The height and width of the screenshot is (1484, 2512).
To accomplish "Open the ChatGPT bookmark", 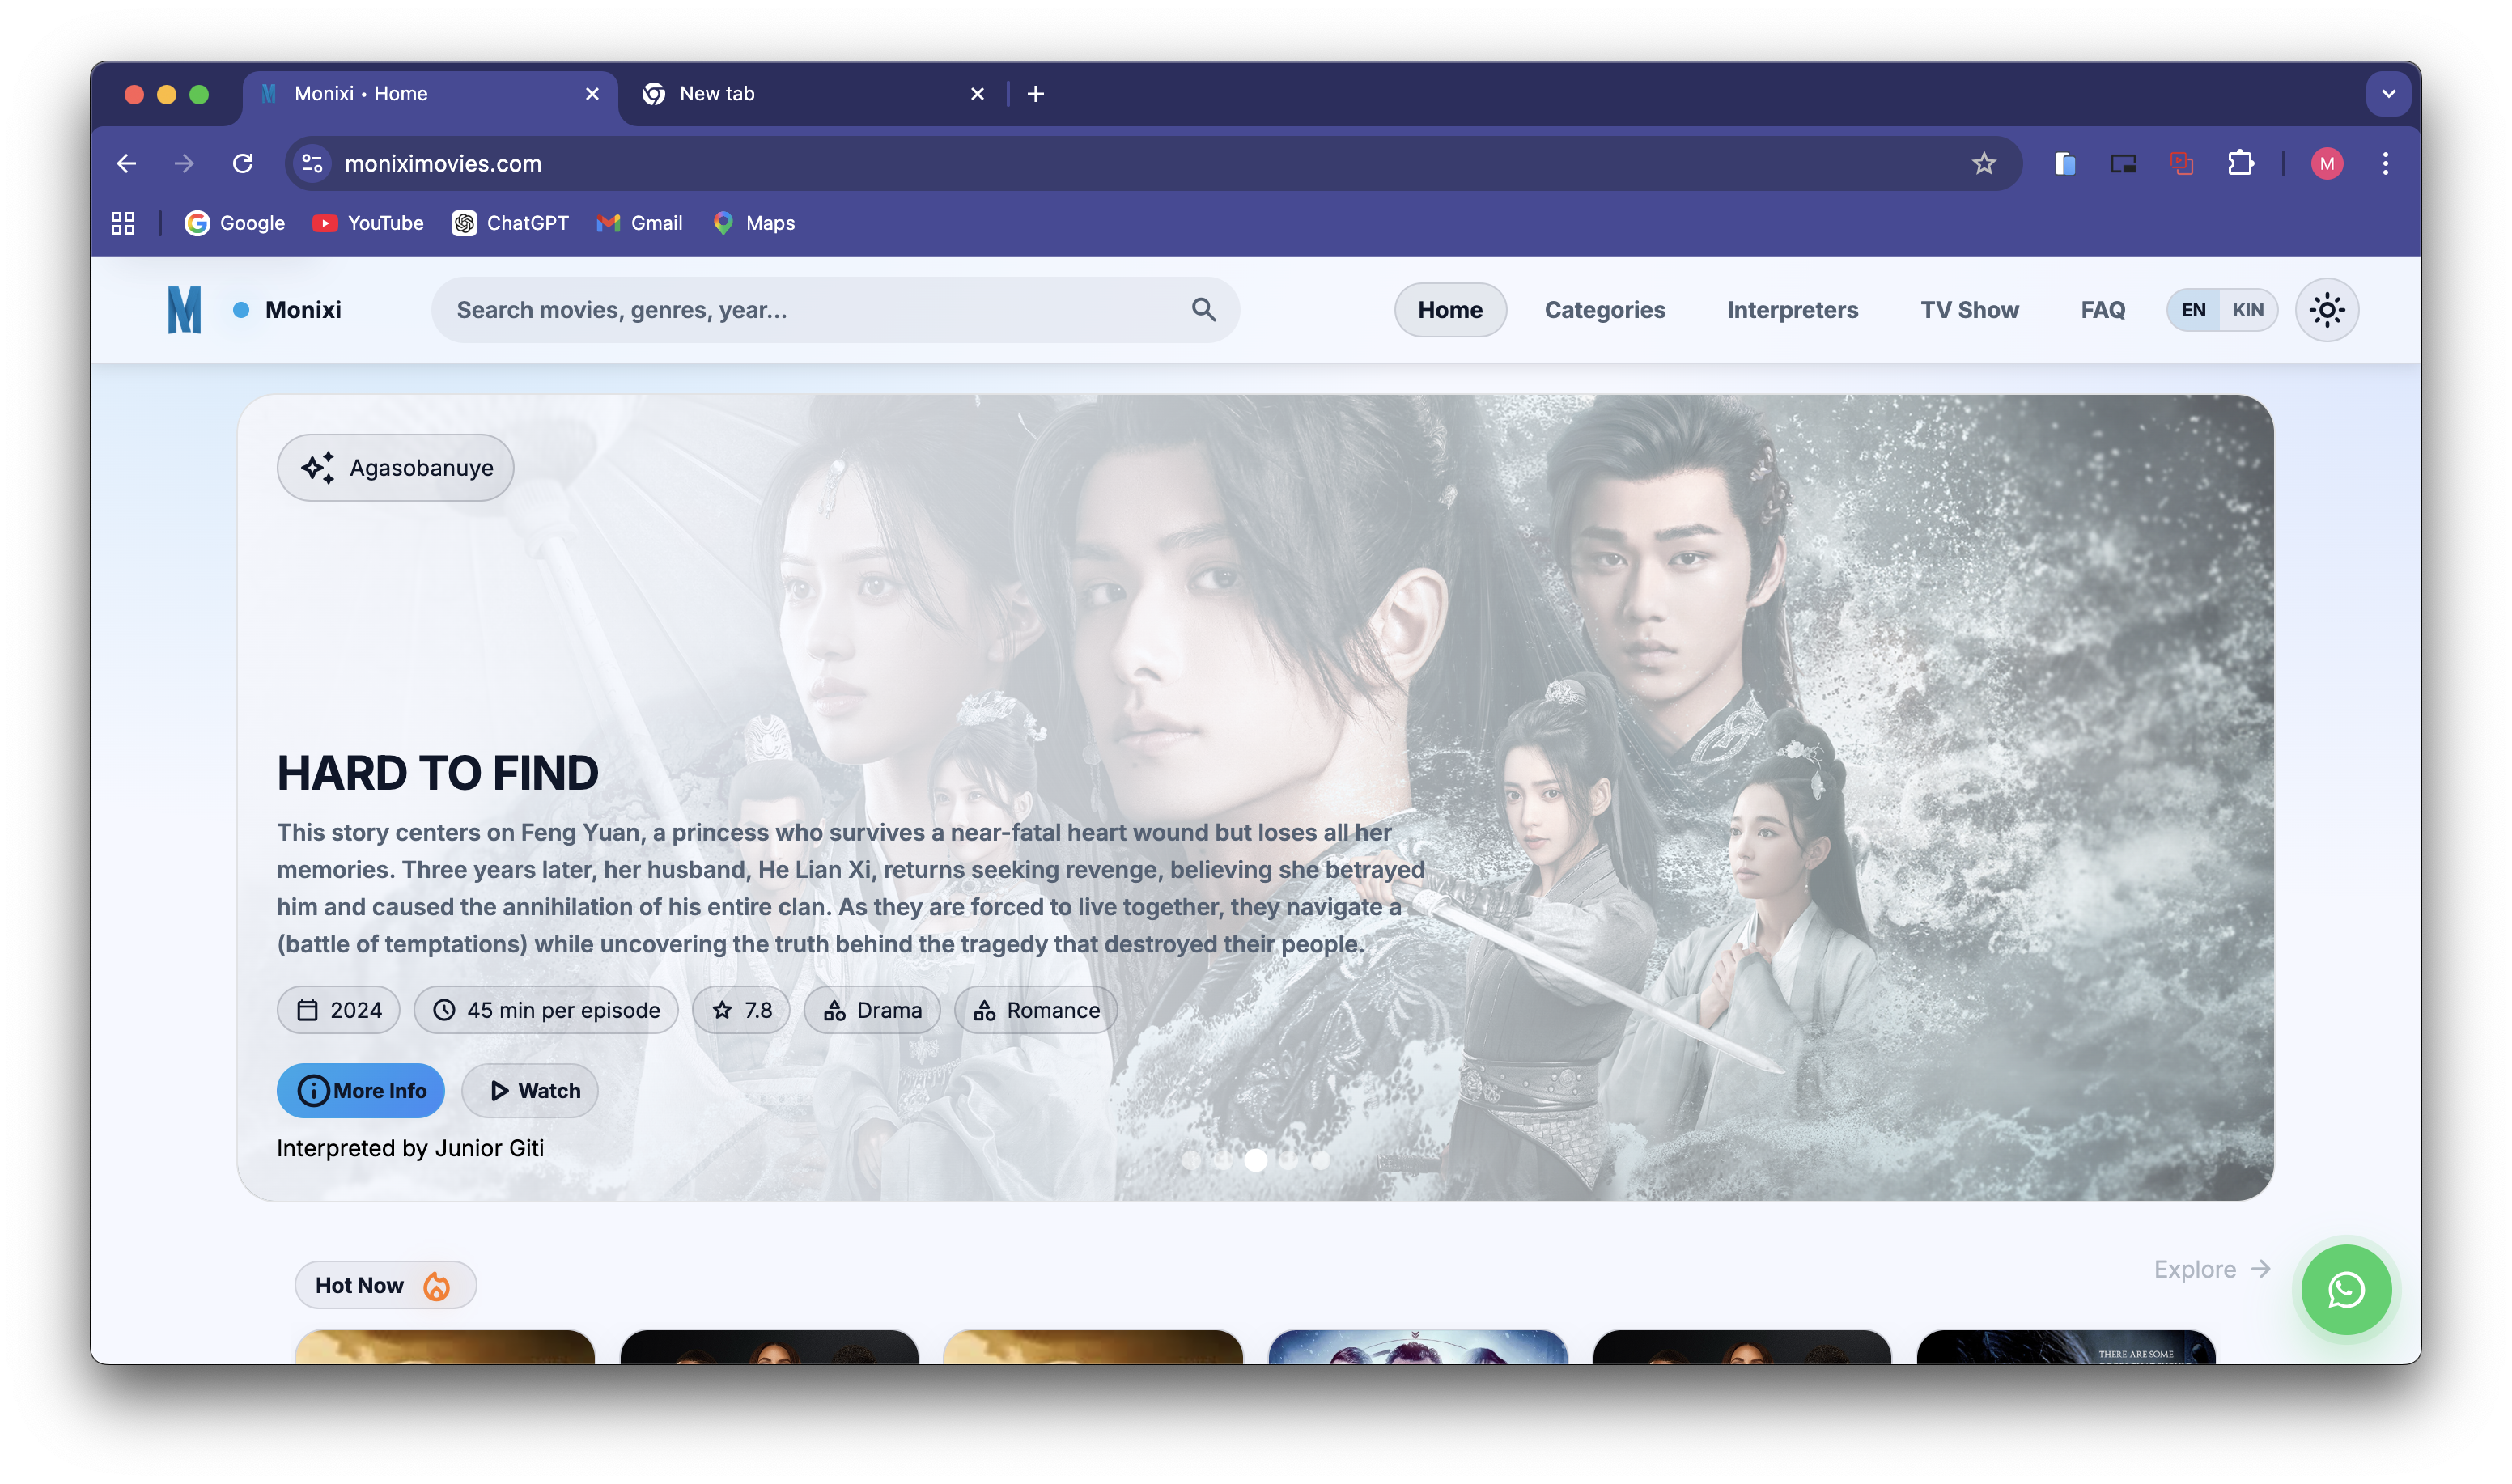I will (x=511, y=223).
